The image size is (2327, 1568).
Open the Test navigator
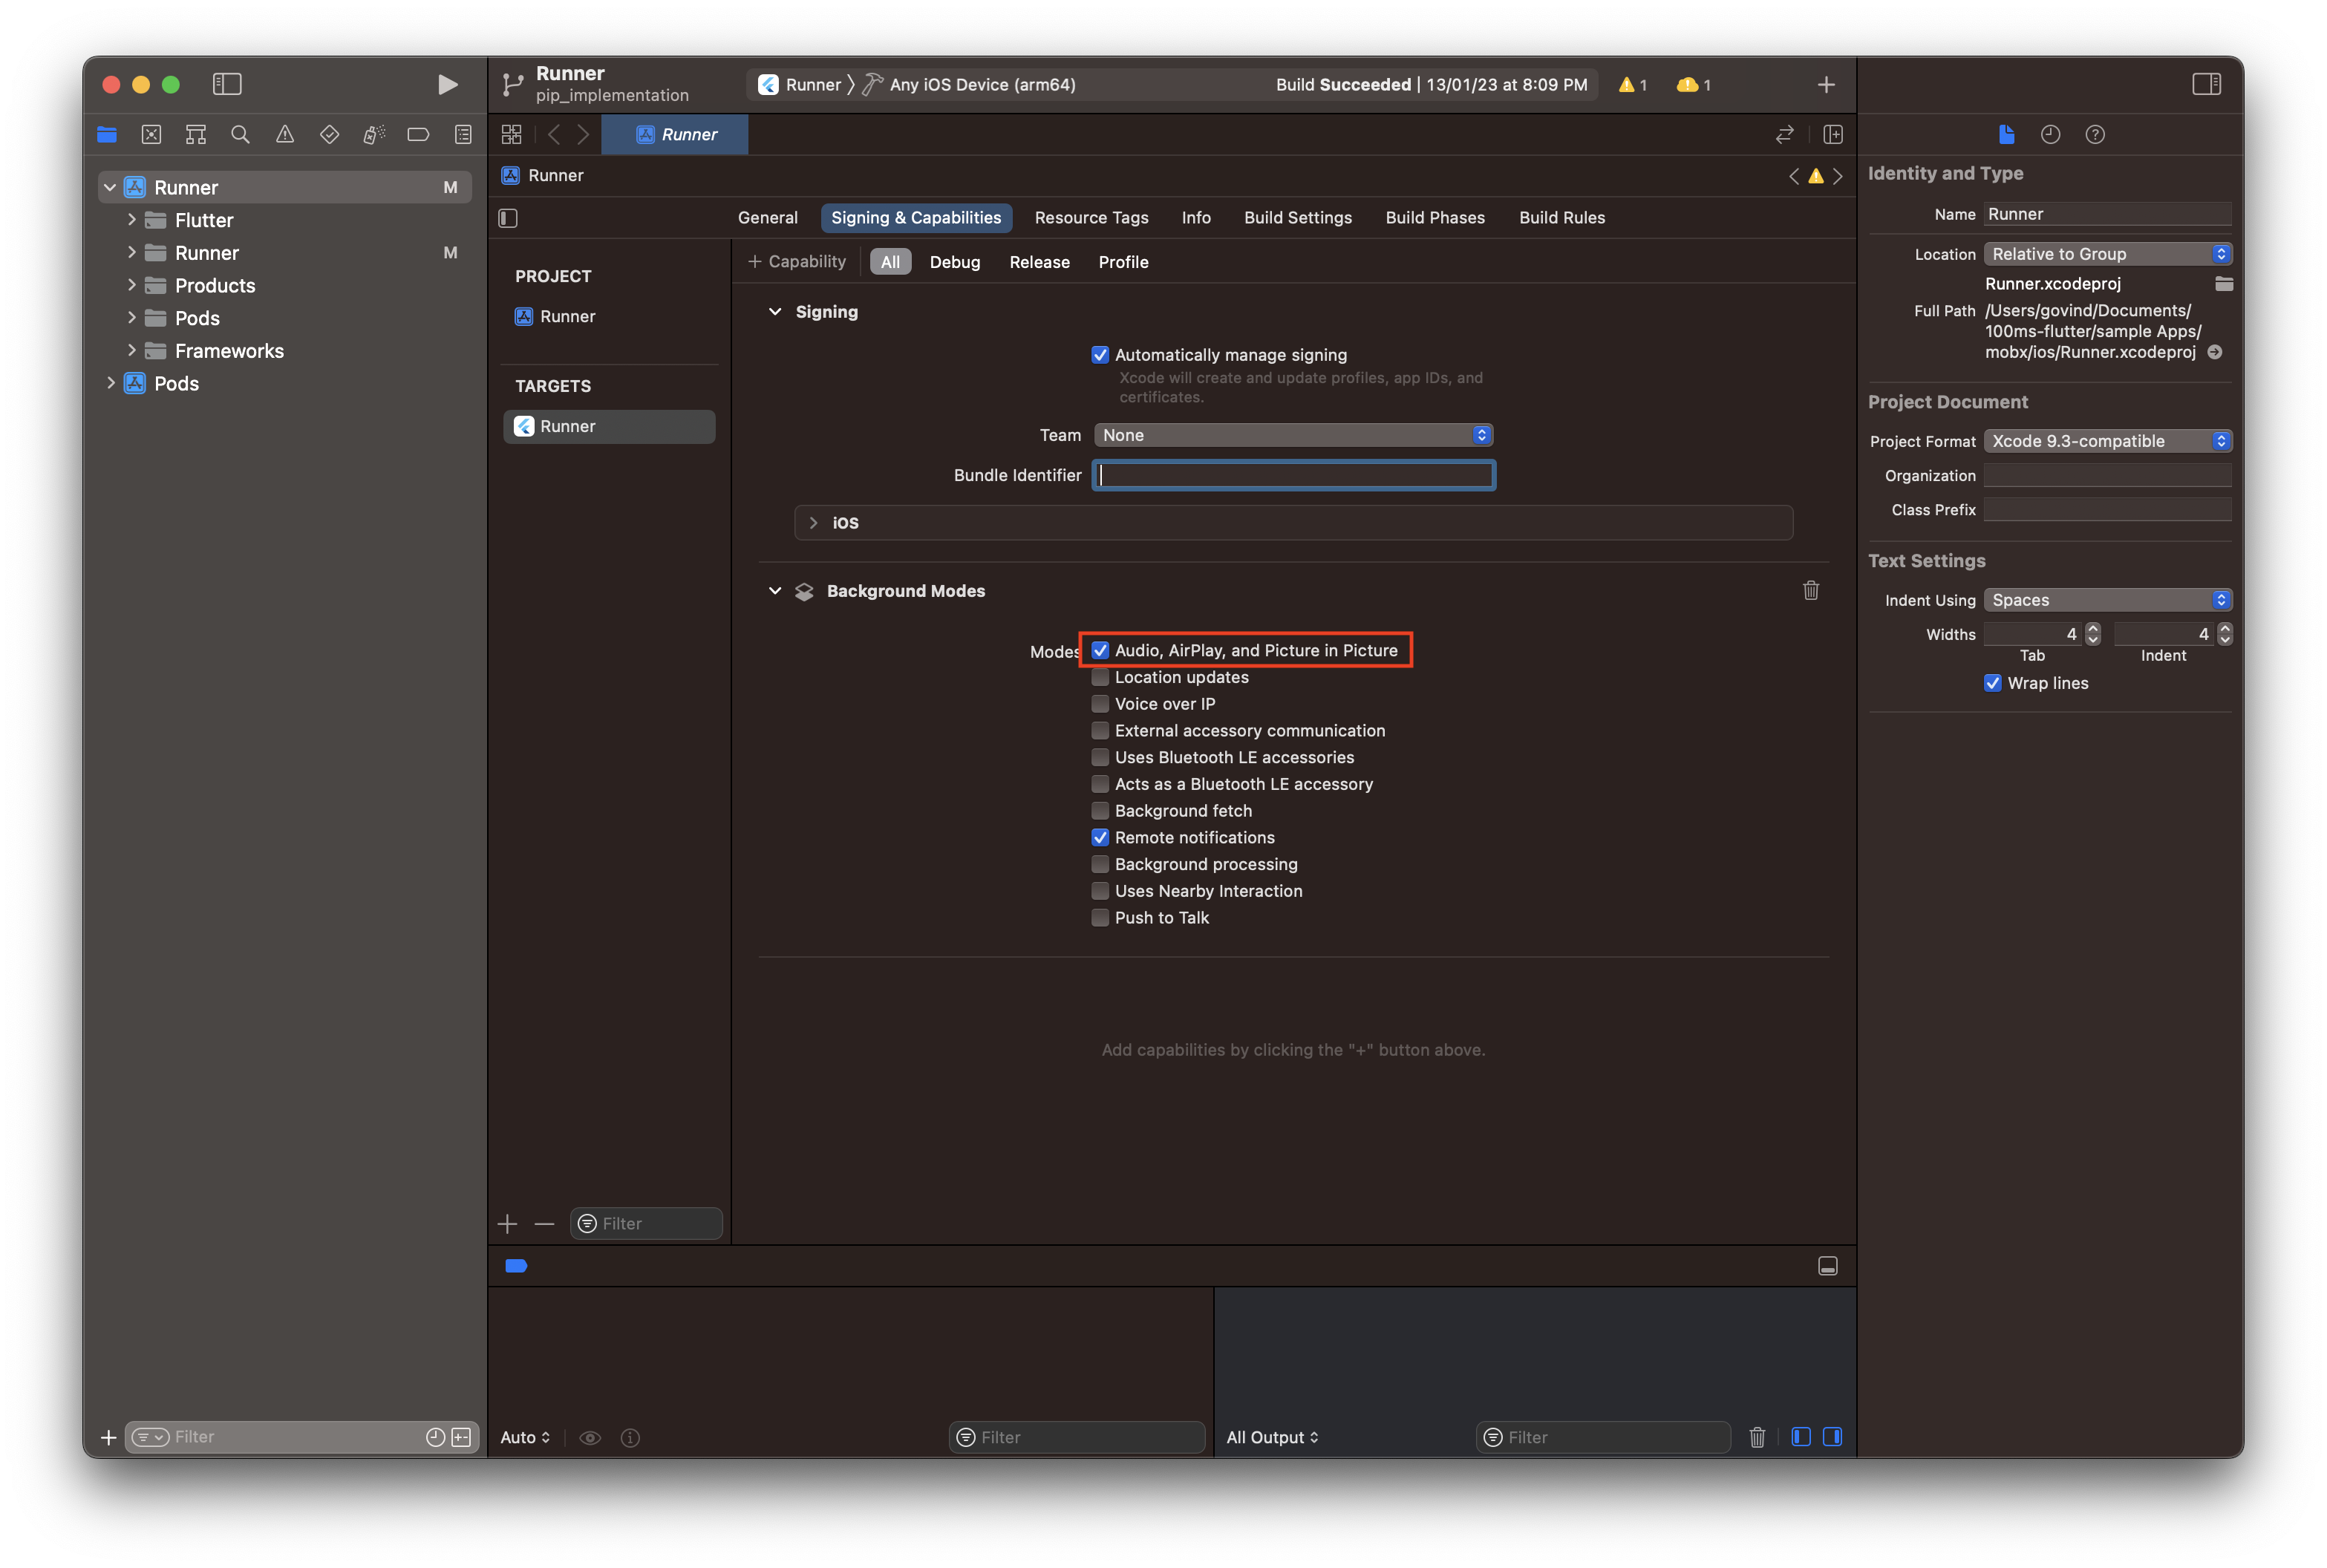coord(329,133)
